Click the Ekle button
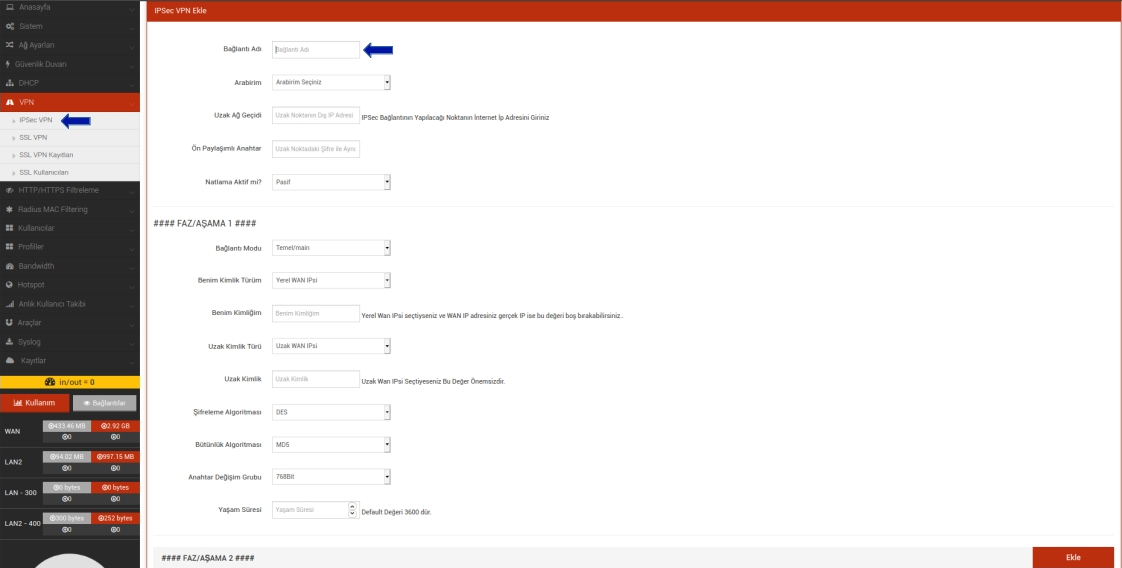Image resolution: width=1122 pixels, height=568 pixels. (1073, 557)
